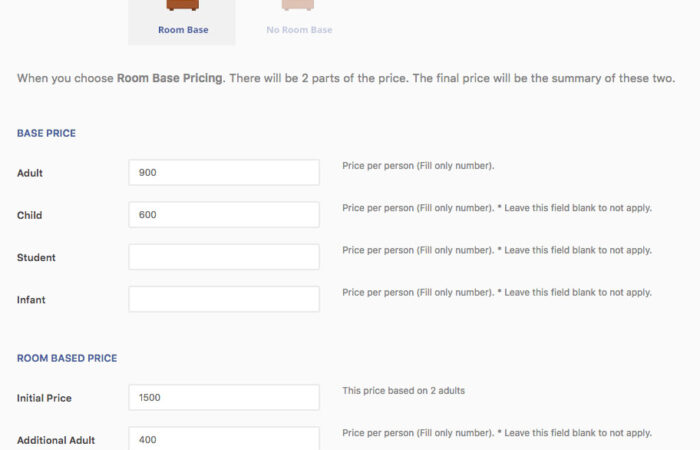700x450 pixels.
Task: Focus the Additional Adult price input
Action: tap(224, 439)
